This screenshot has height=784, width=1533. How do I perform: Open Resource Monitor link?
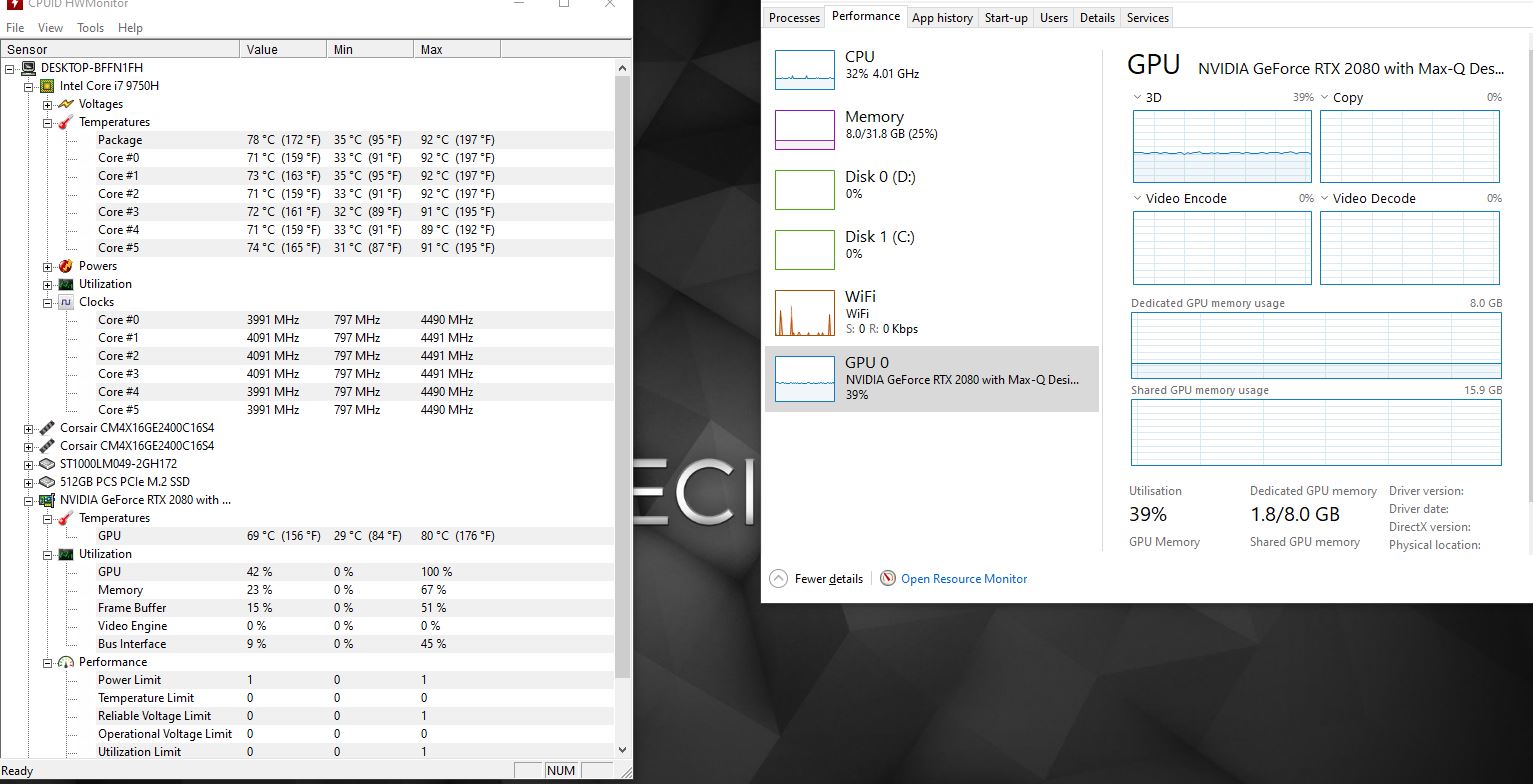coord(964,579)
